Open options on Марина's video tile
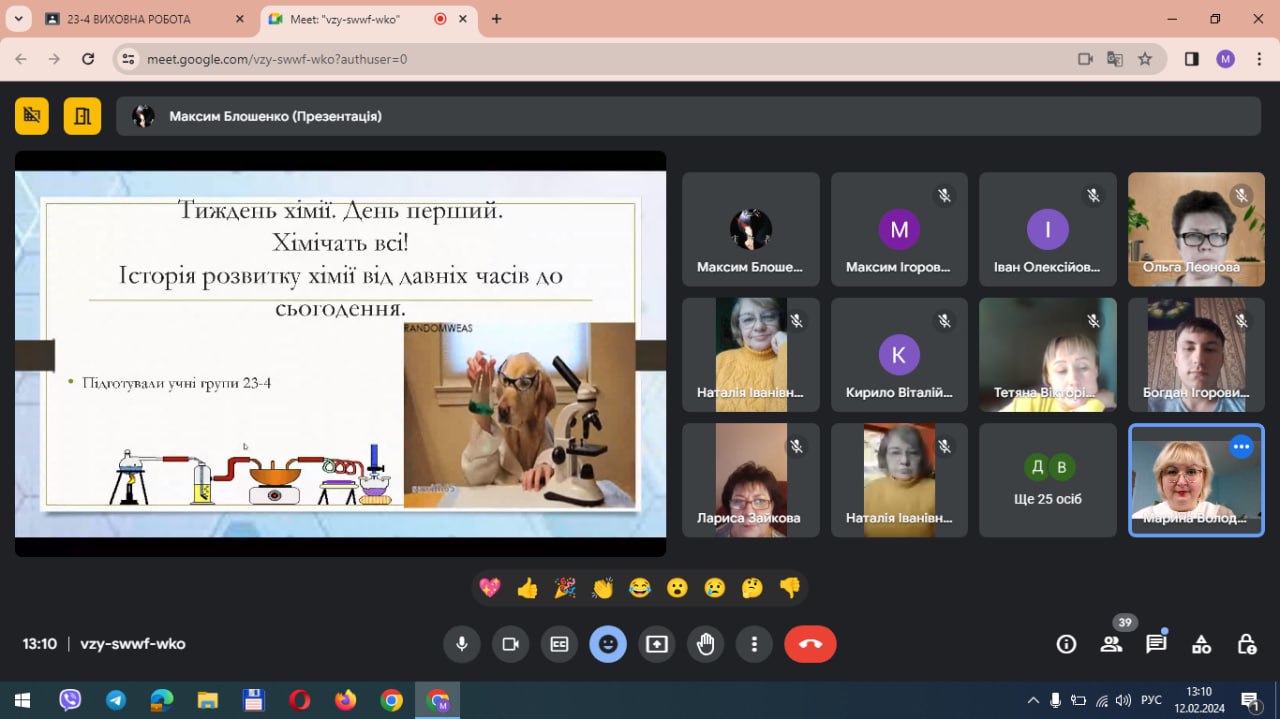 click(1241, 446)
